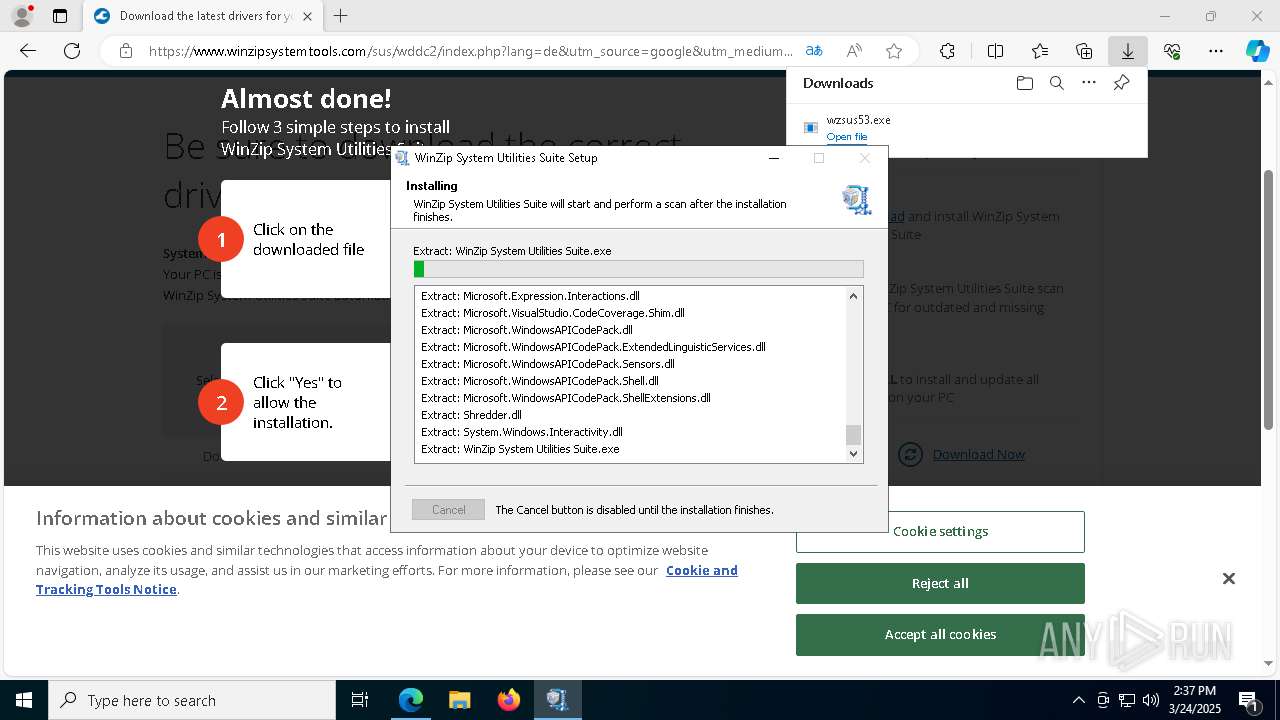Click the disabled Cancel button in setup

448,510
